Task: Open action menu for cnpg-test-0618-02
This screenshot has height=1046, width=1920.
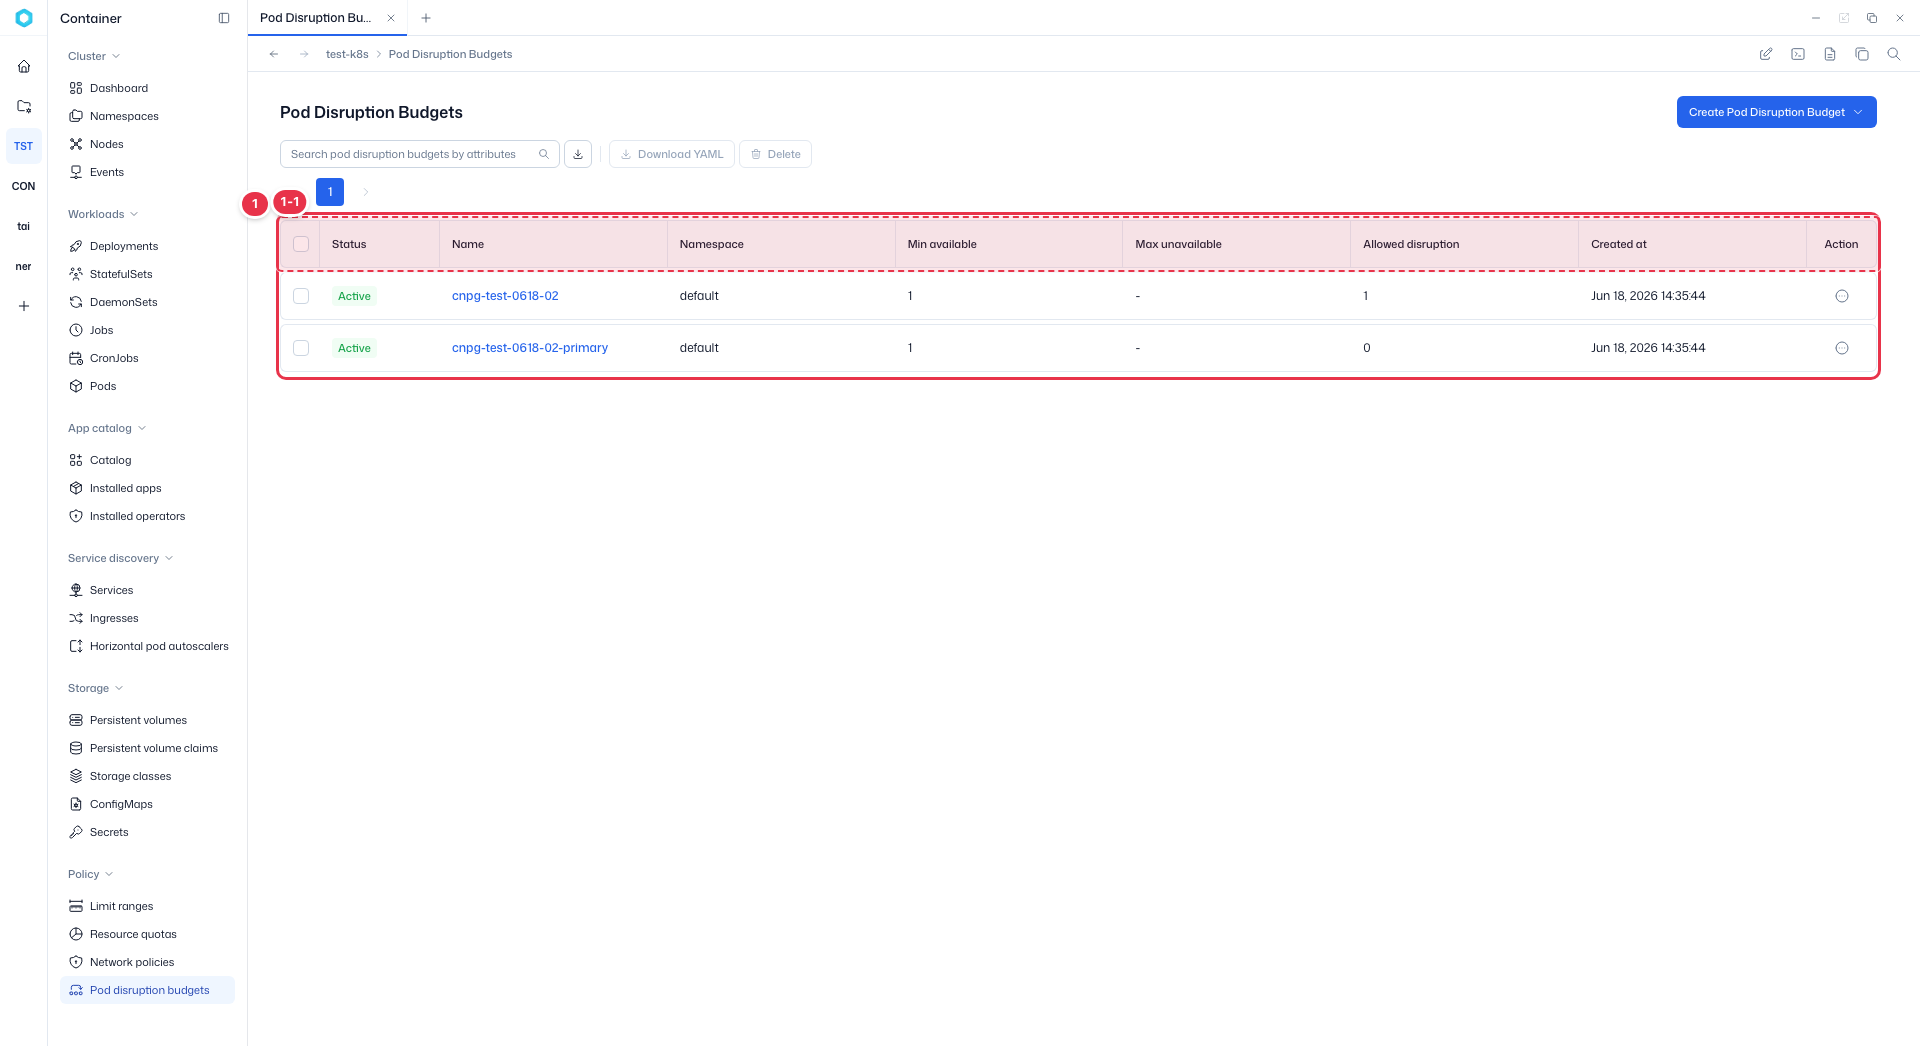Action: point(1842,296)
